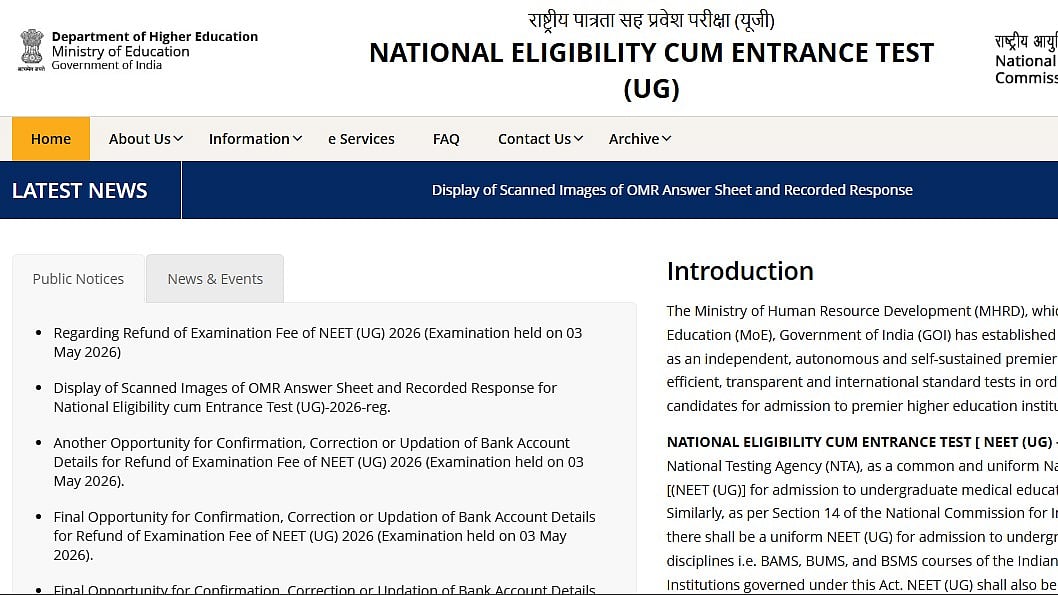Screen dimensions: 1058x595
Task: Open the Another Opportunity for Confirmation notice
Action: click(x=318, y=462)
